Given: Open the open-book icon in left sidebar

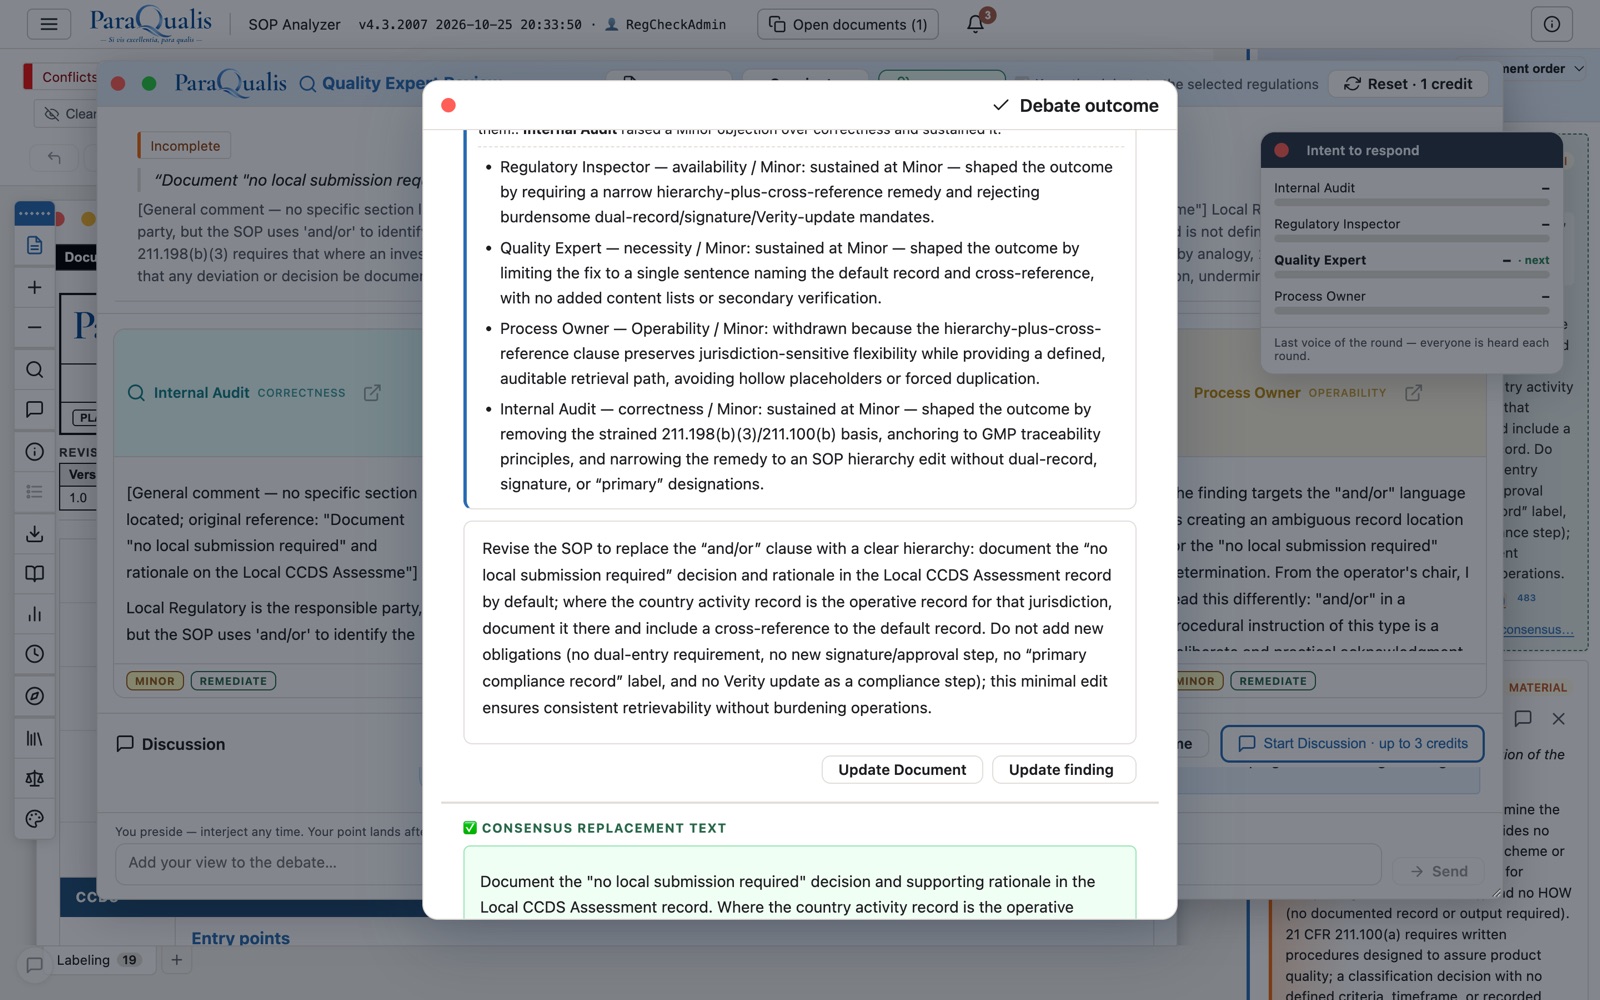Looking at the screenshot, I should (x=34, y=574).
